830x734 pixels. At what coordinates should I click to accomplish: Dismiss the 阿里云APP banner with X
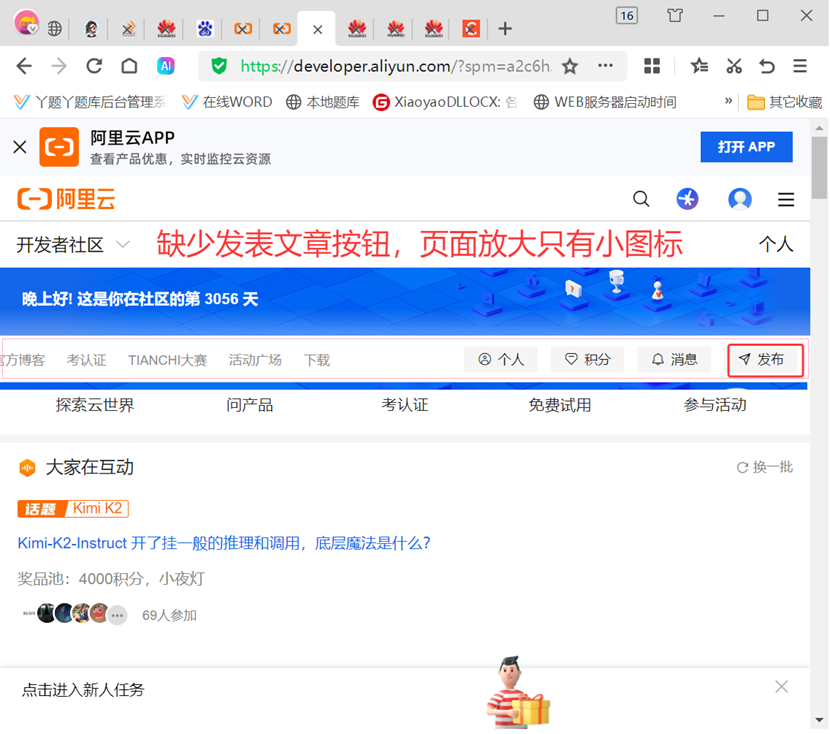pyautogui.click(x=20, y=147)
